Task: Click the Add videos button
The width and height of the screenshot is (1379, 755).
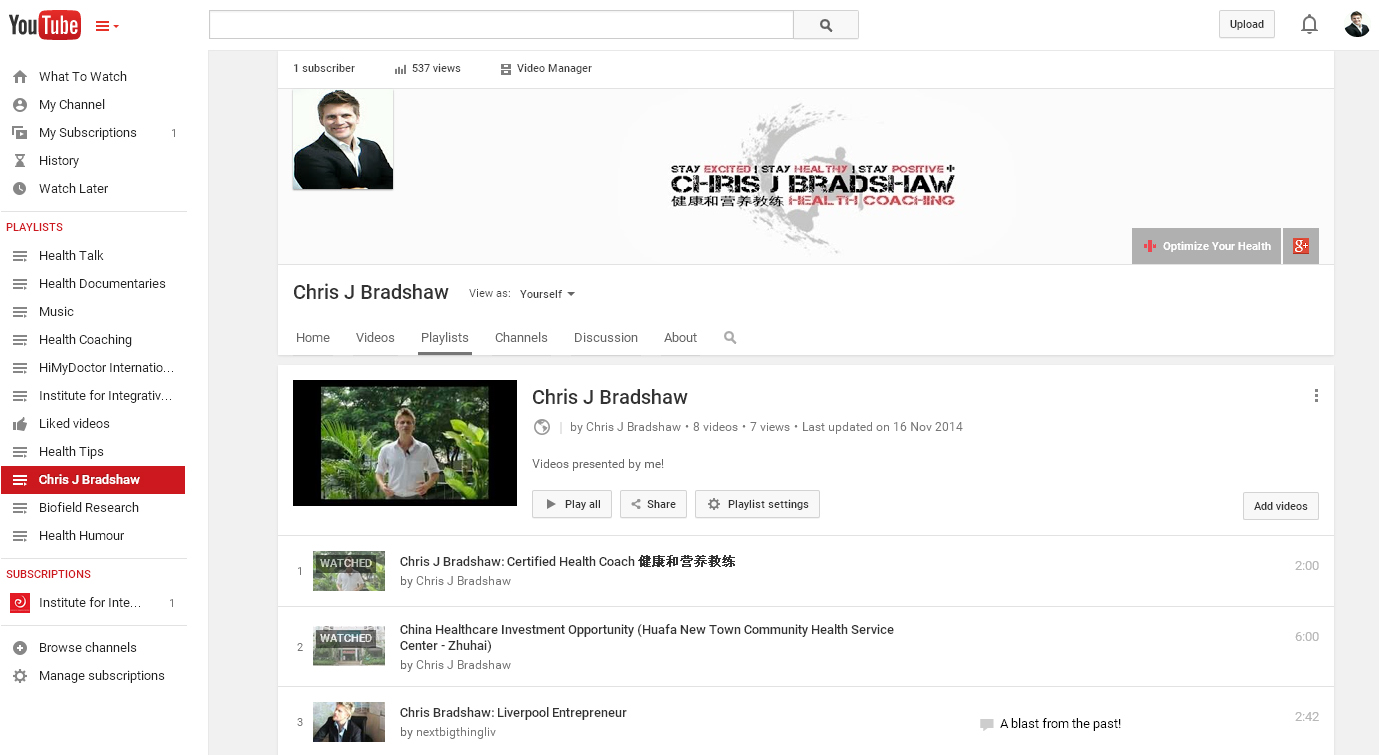Action: pyautogui.click(x=1280, y=506)
